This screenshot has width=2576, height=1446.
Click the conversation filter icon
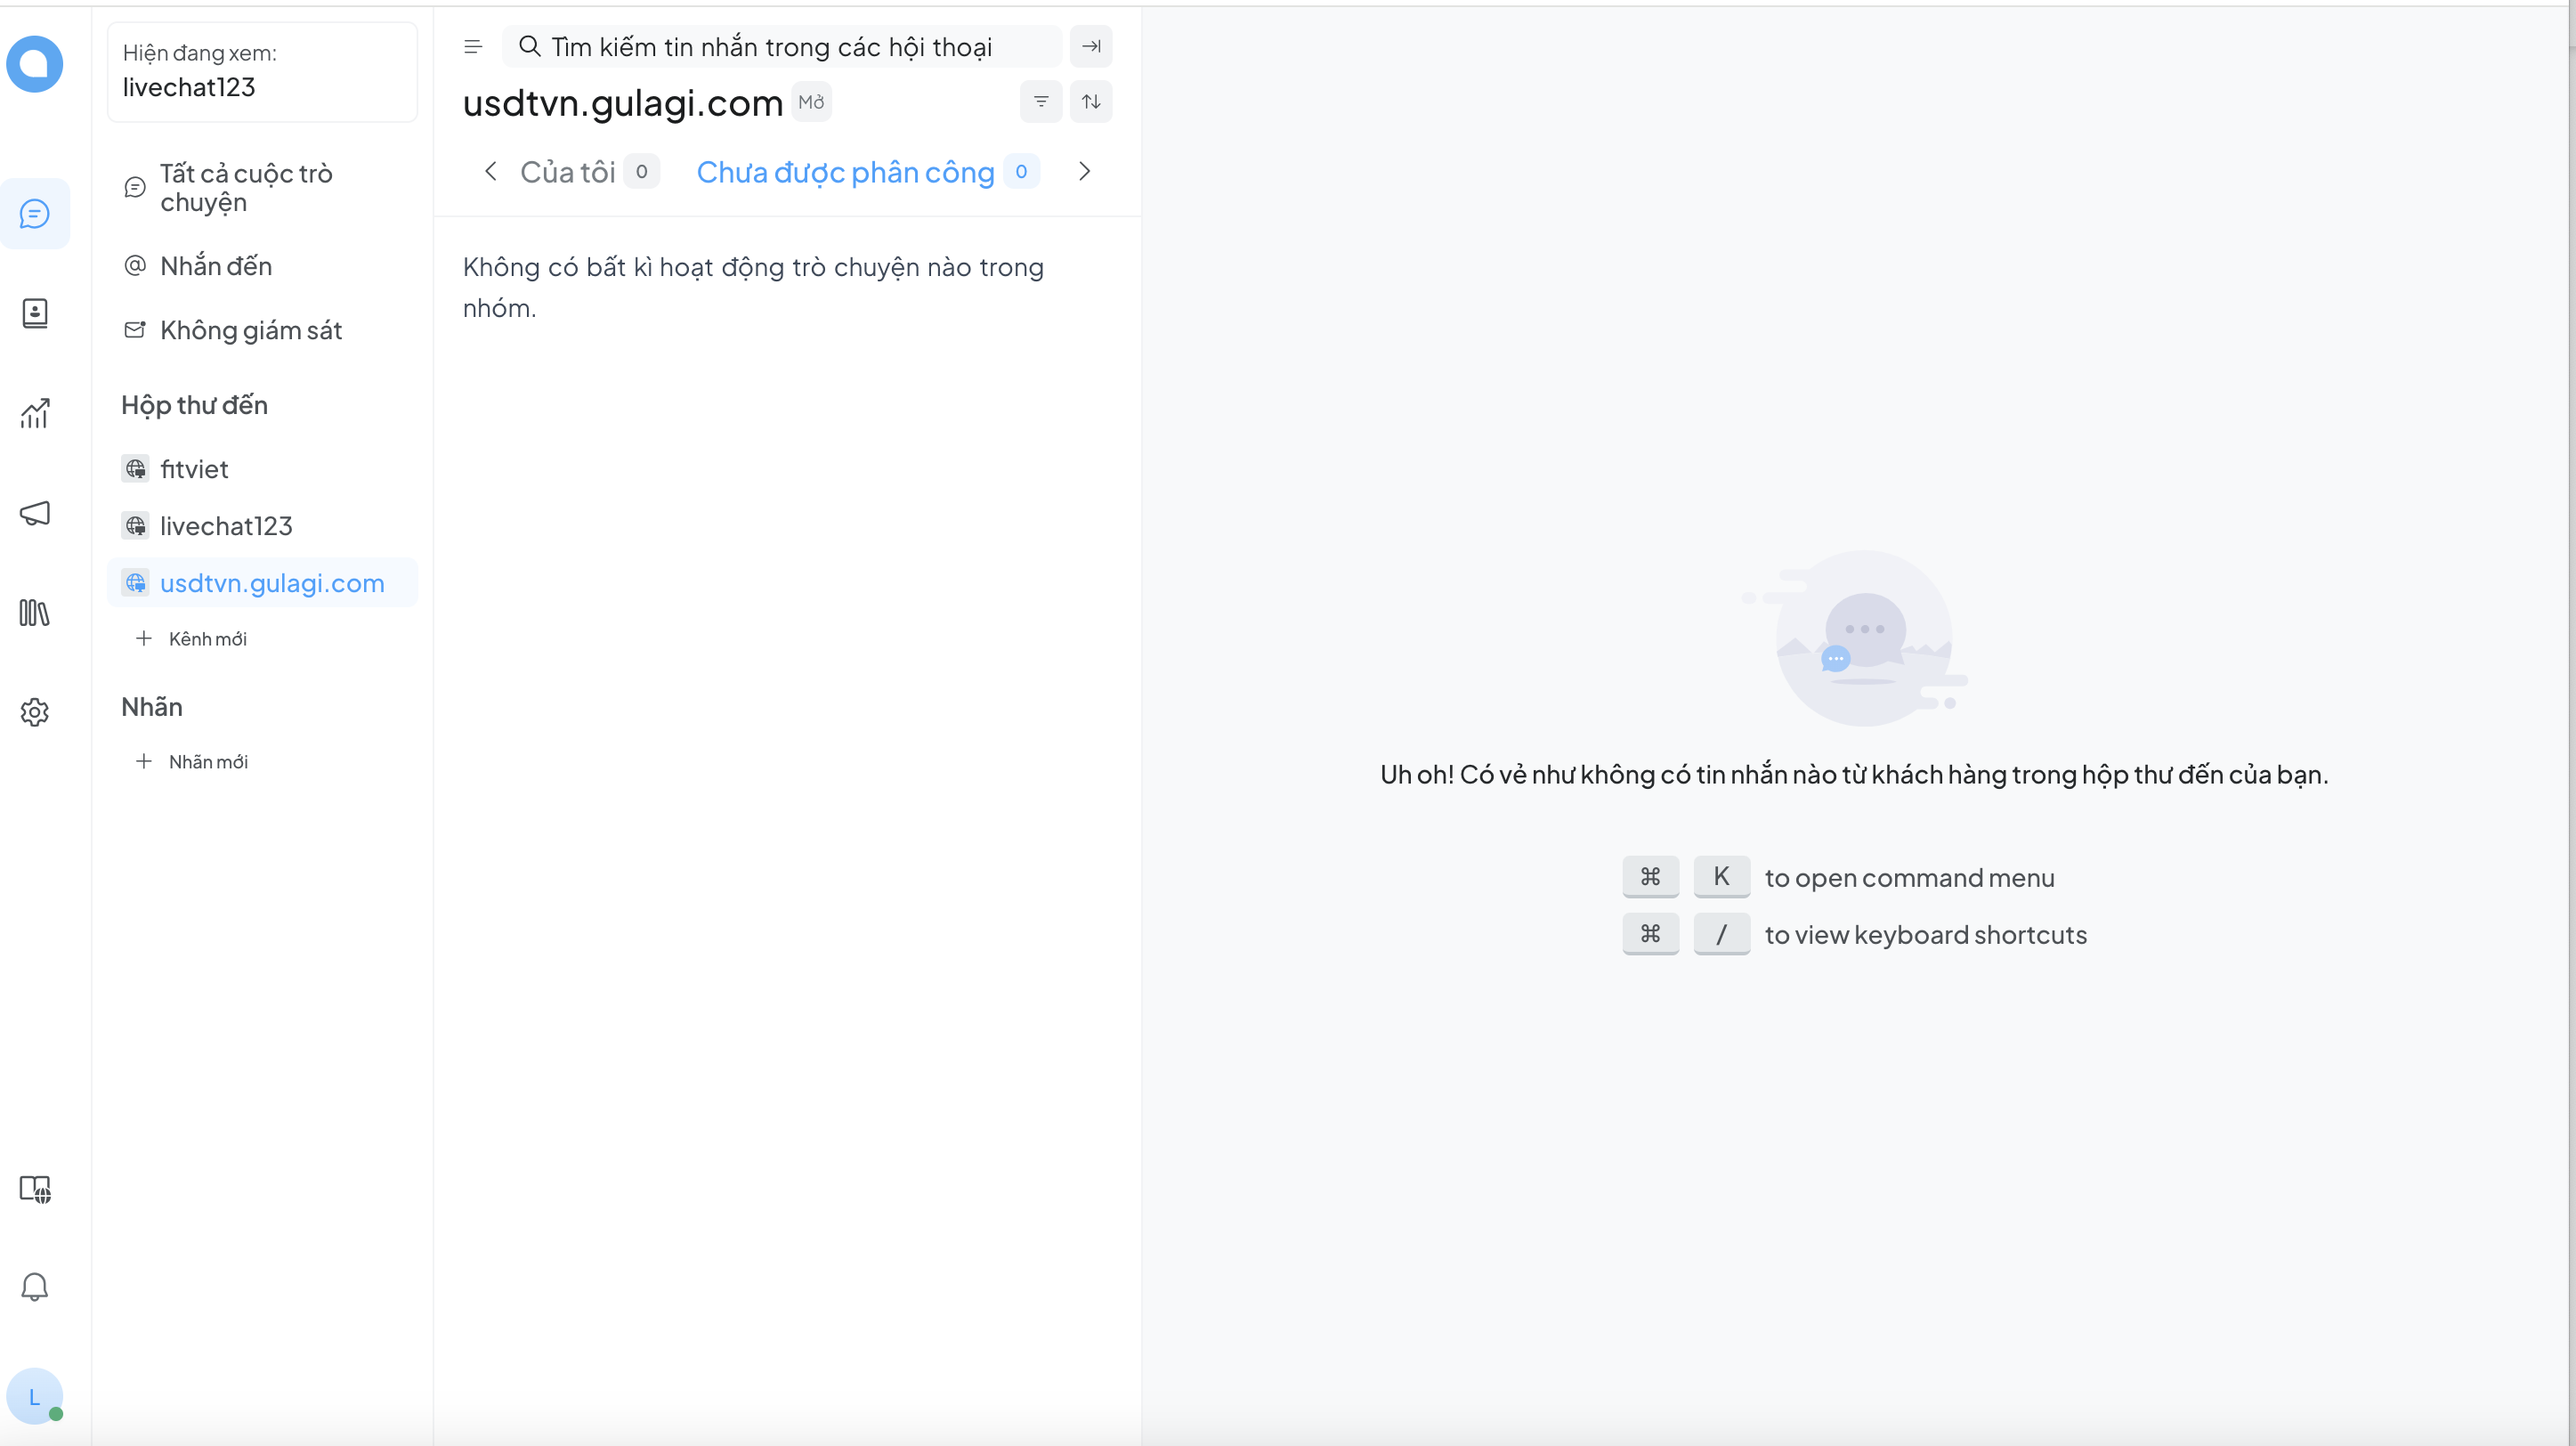click(x=1041, y=102)
